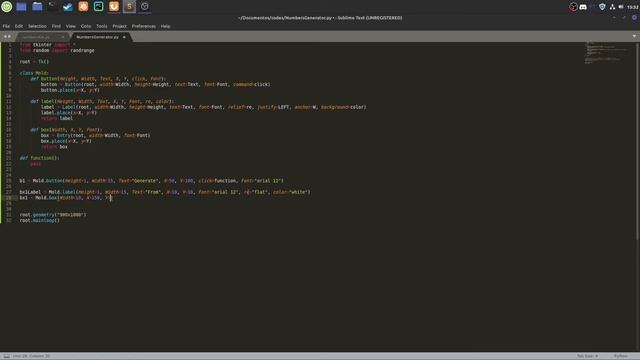Open the file manager folder icon
640x360 pixels.
37,7
